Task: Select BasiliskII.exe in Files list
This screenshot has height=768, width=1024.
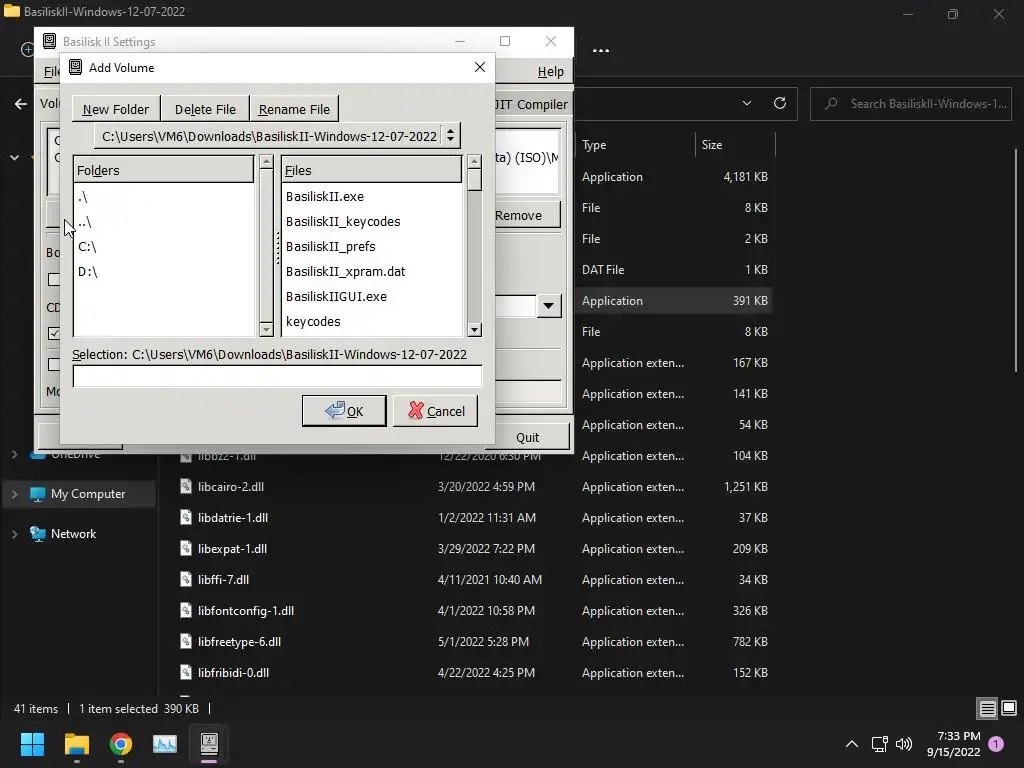Action: pyautogui.click(x=372, y=197)
